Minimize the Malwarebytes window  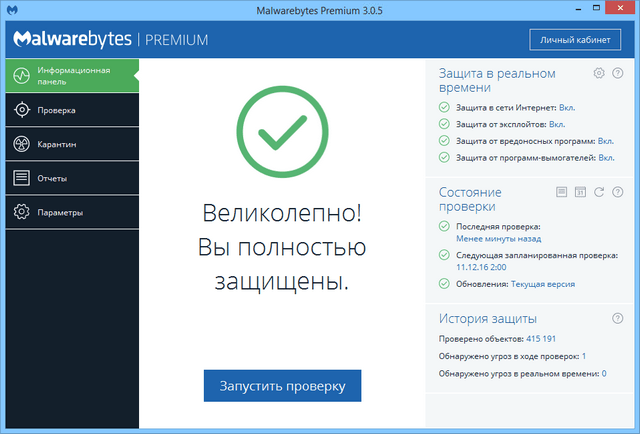click(578, 9)
